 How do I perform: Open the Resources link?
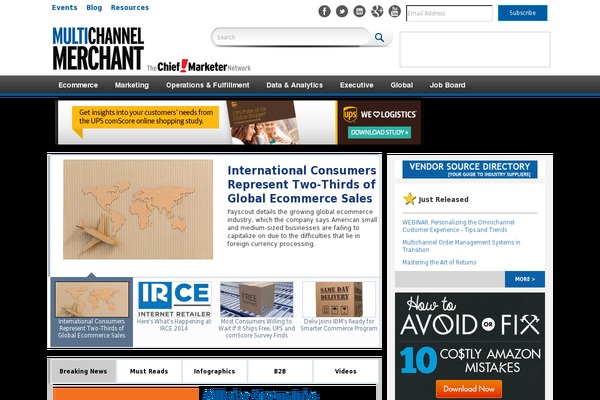130,8
